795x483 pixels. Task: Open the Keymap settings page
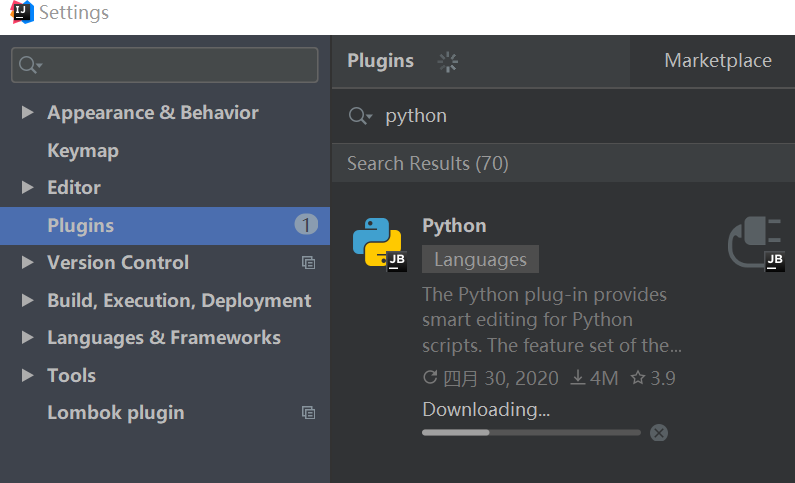click(x=83, y=151)
